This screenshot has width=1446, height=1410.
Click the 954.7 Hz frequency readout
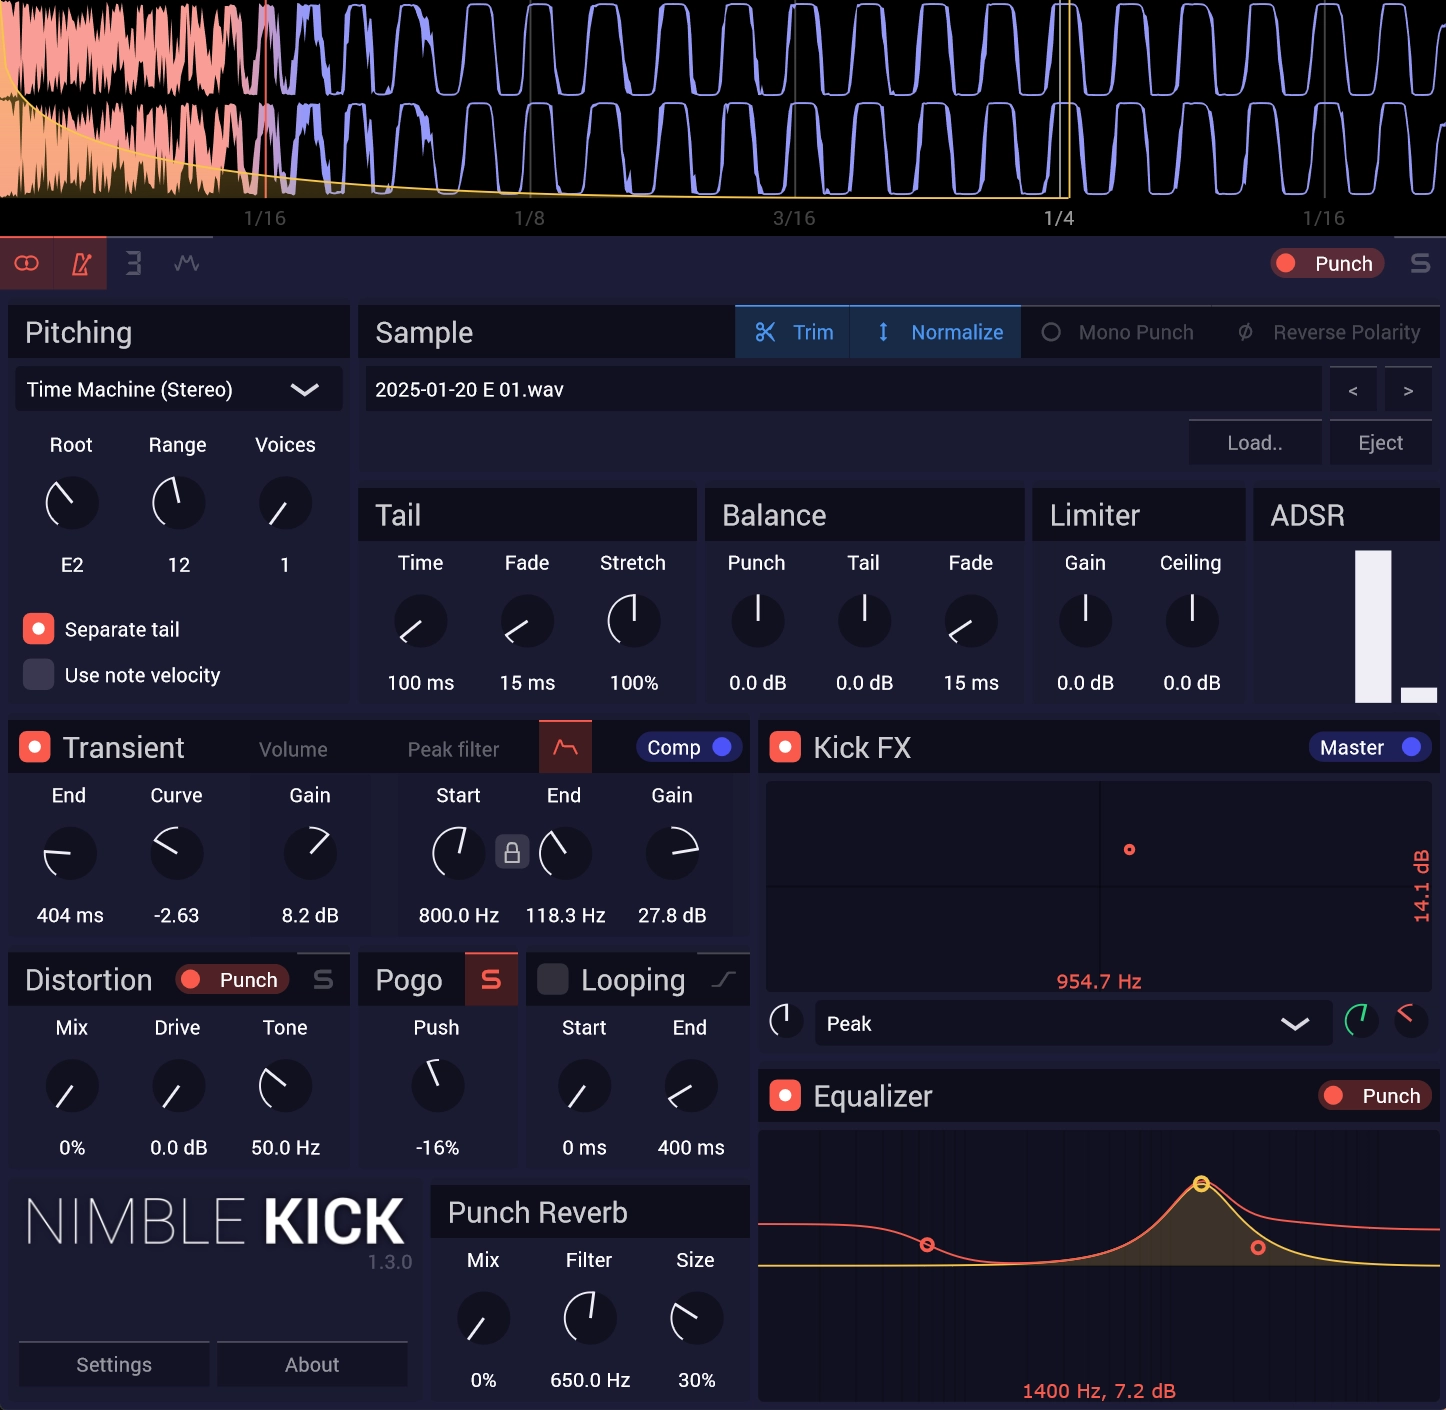pos(1099,981)
